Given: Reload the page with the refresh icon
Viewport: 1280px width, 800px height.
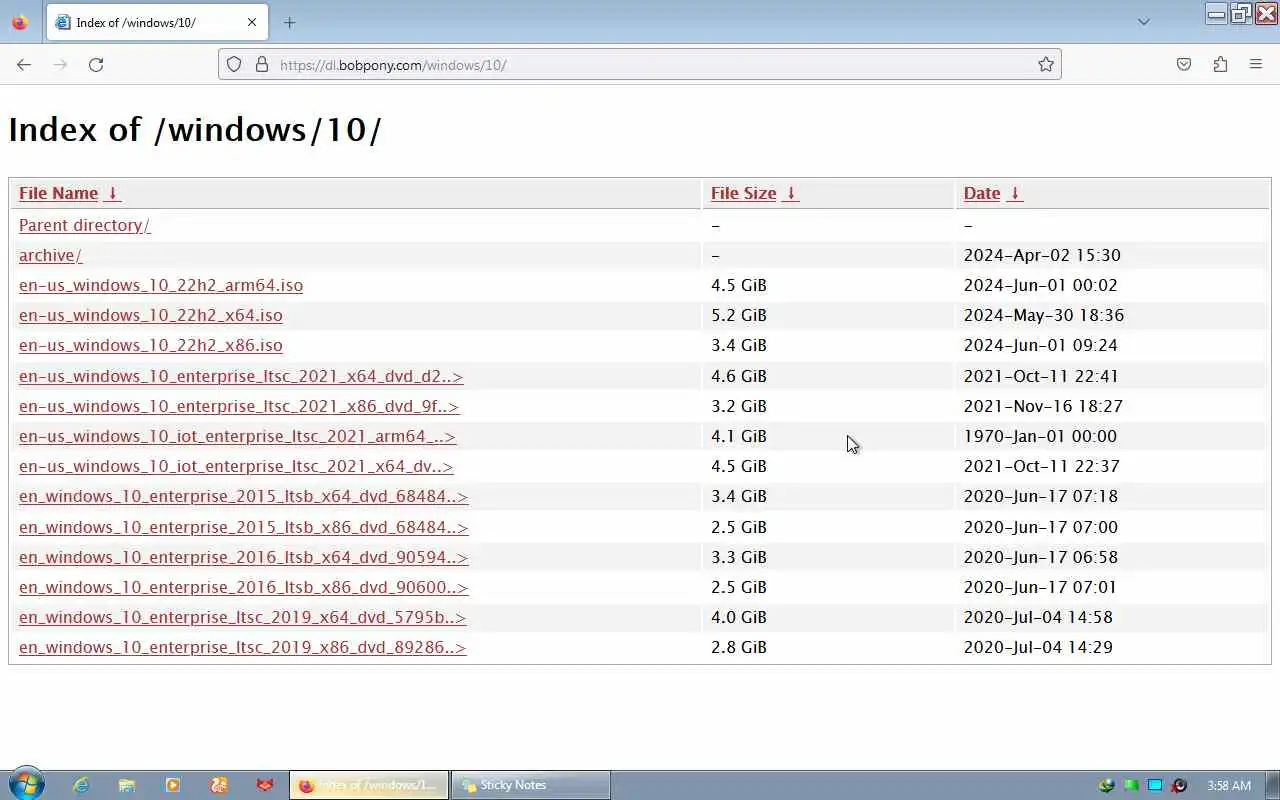Looking at the screenshot, I should [x=96, y=64].
